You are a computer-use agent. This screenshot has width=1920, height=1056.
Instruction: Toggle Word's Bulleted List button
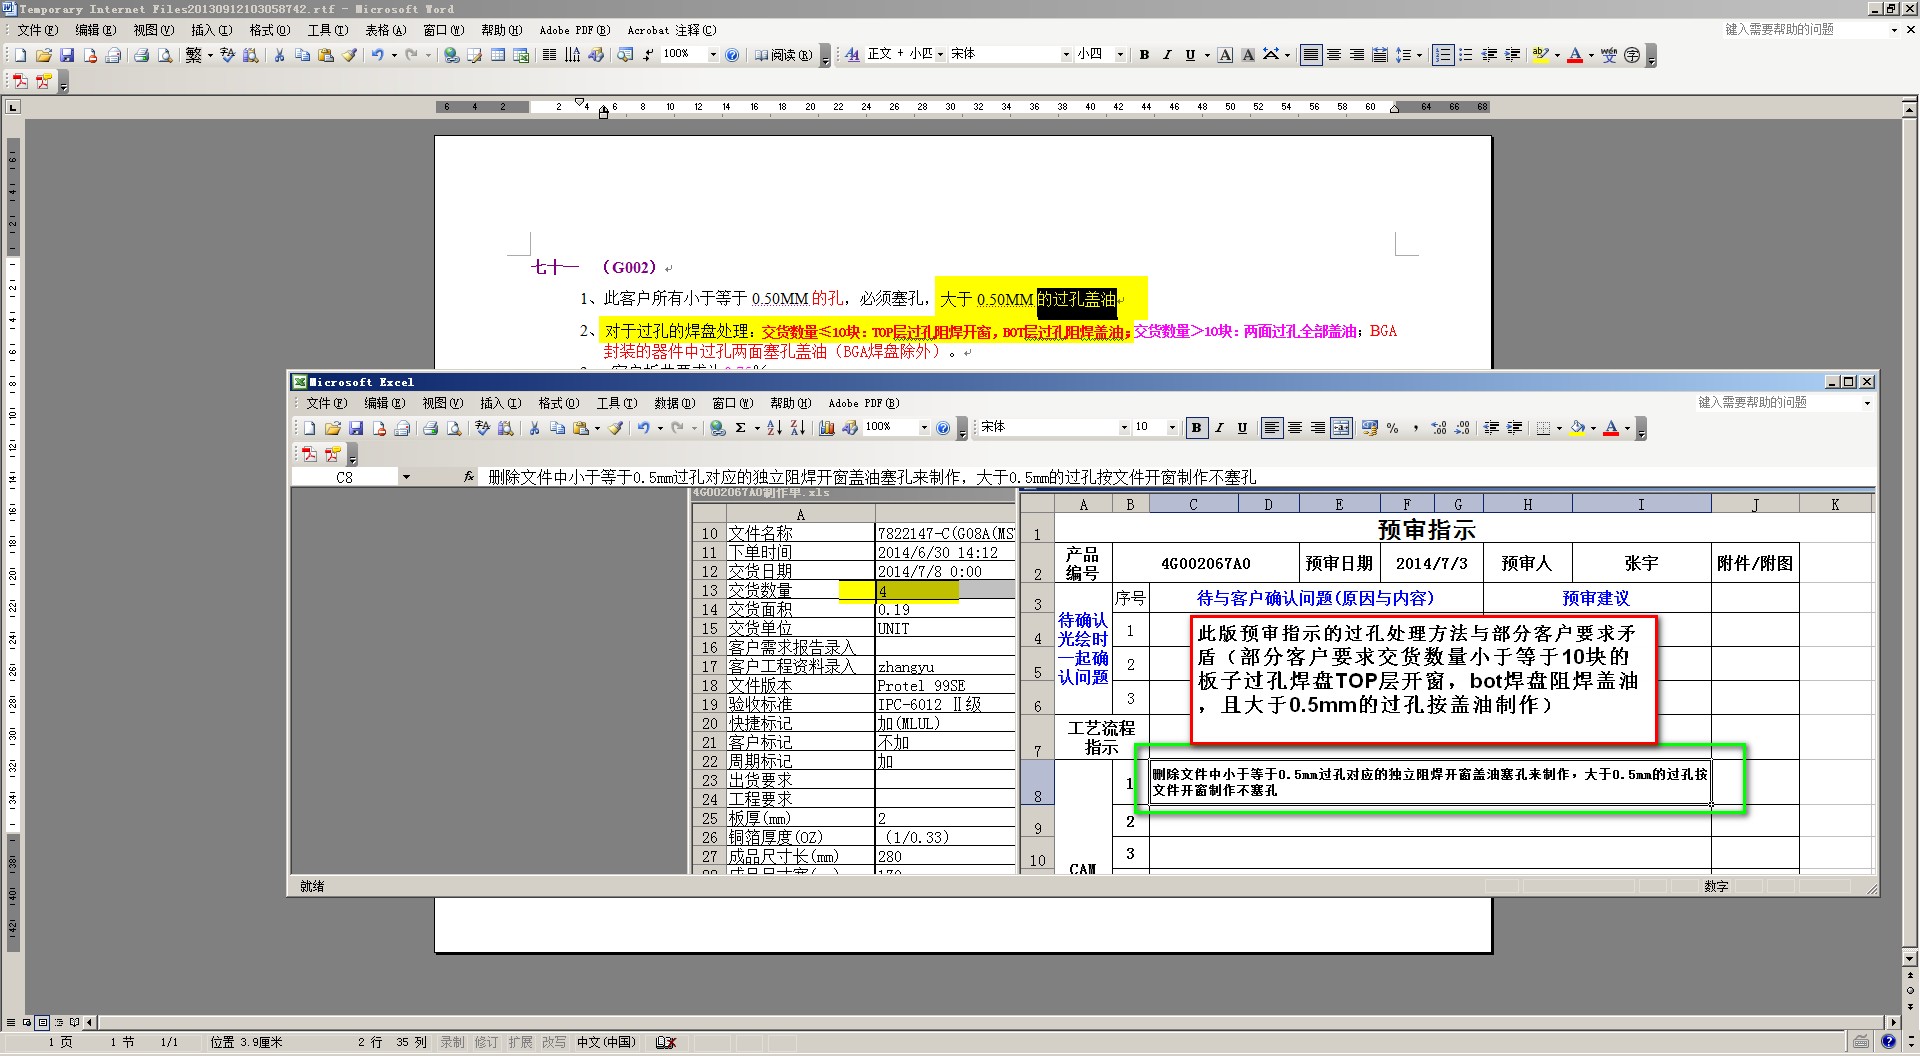pos(1466,55)
